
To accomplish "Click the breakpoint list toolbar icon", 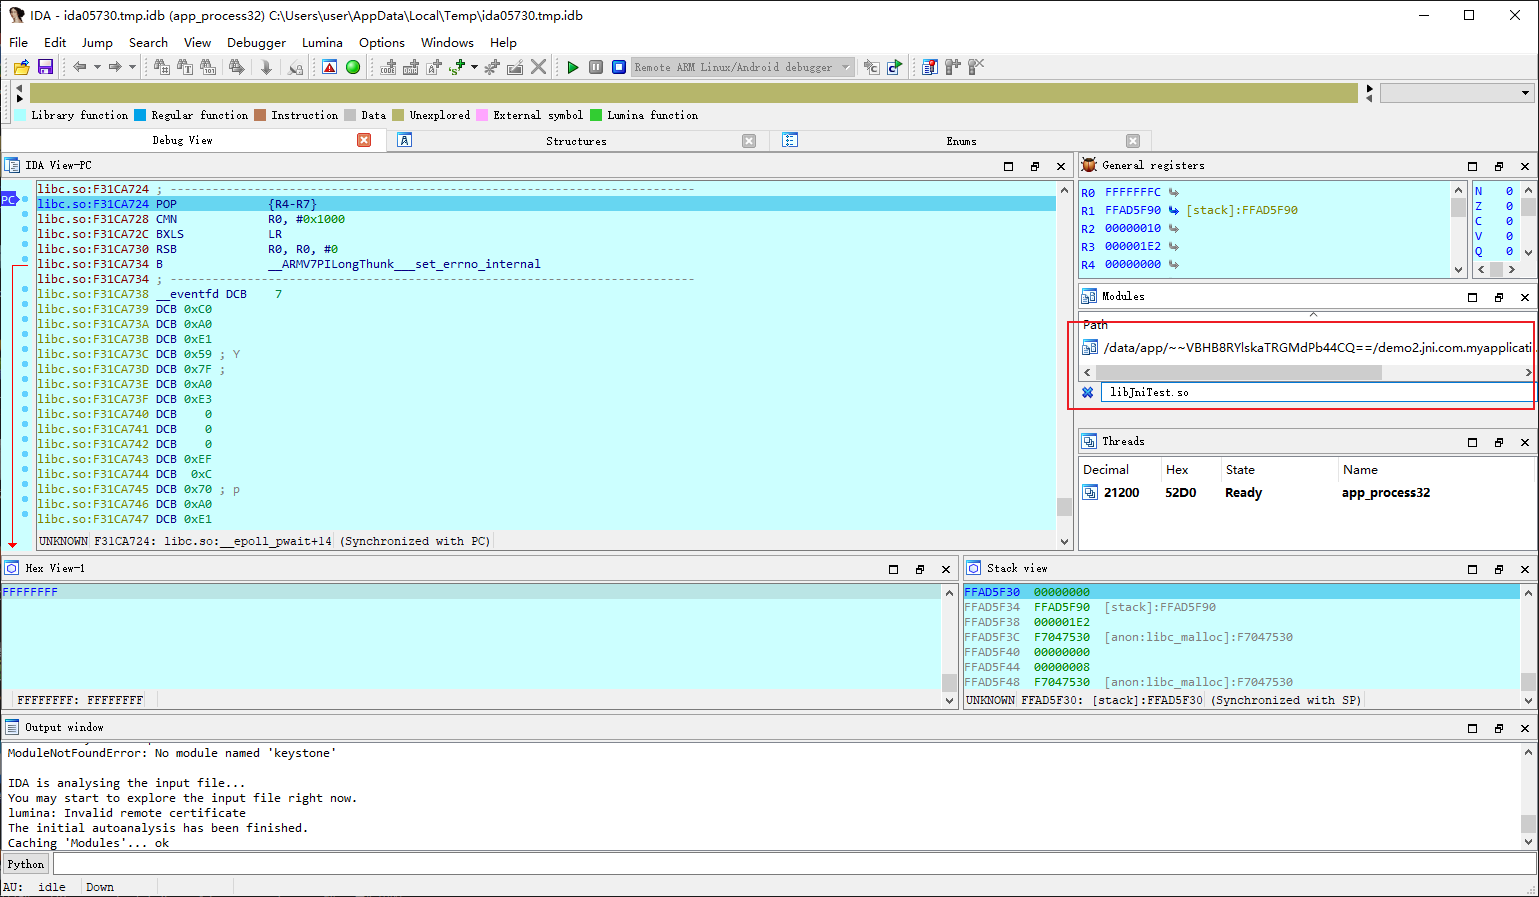I will pos(930,67).
